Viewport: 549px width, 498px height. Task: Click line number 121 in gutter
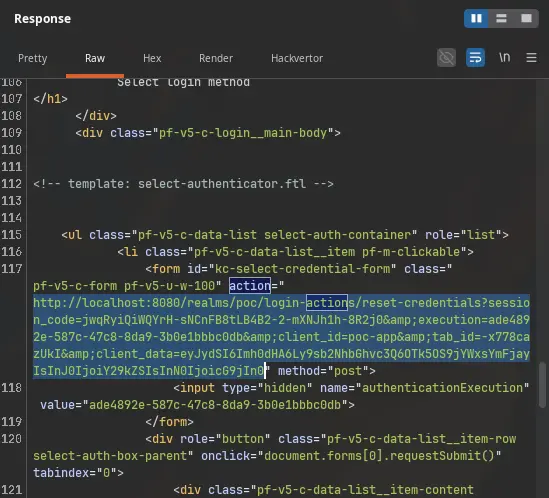12,490
